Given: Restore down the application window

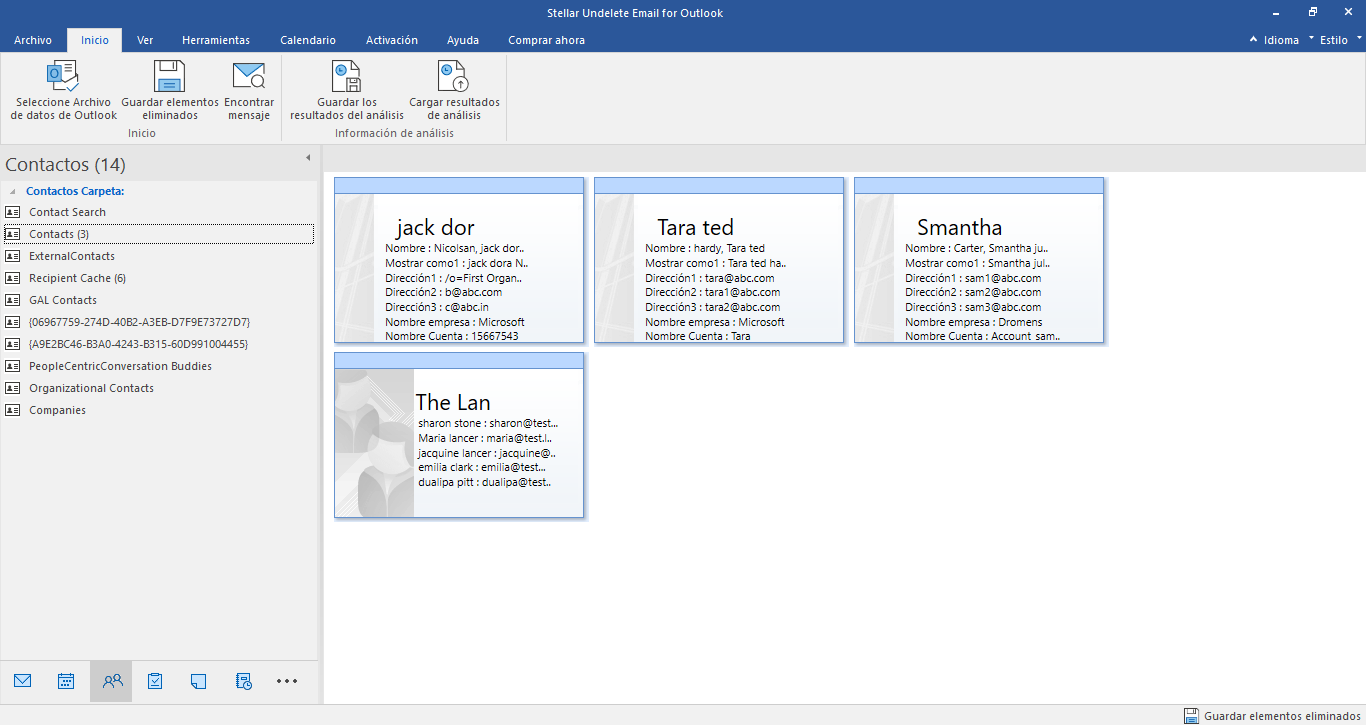Looking at the screenshot, I should point(1312,12).
